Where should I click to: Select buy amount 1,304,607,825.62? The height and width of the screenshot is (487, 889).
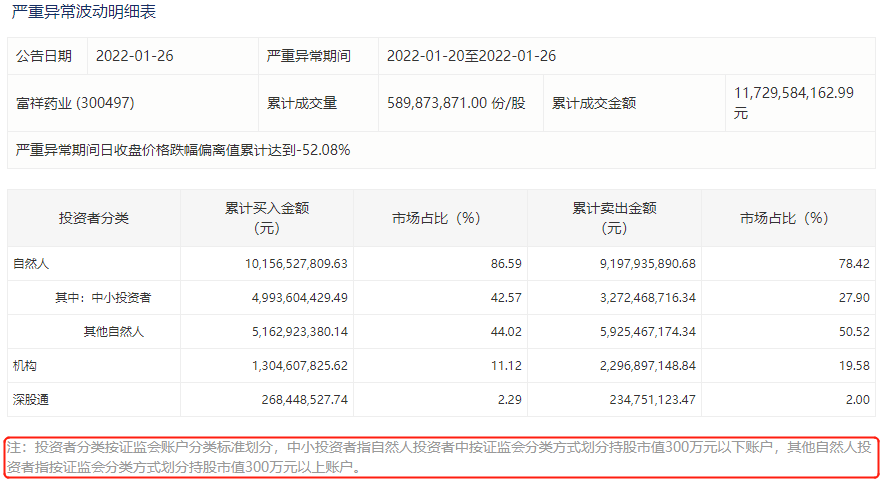tap(299, 366)
